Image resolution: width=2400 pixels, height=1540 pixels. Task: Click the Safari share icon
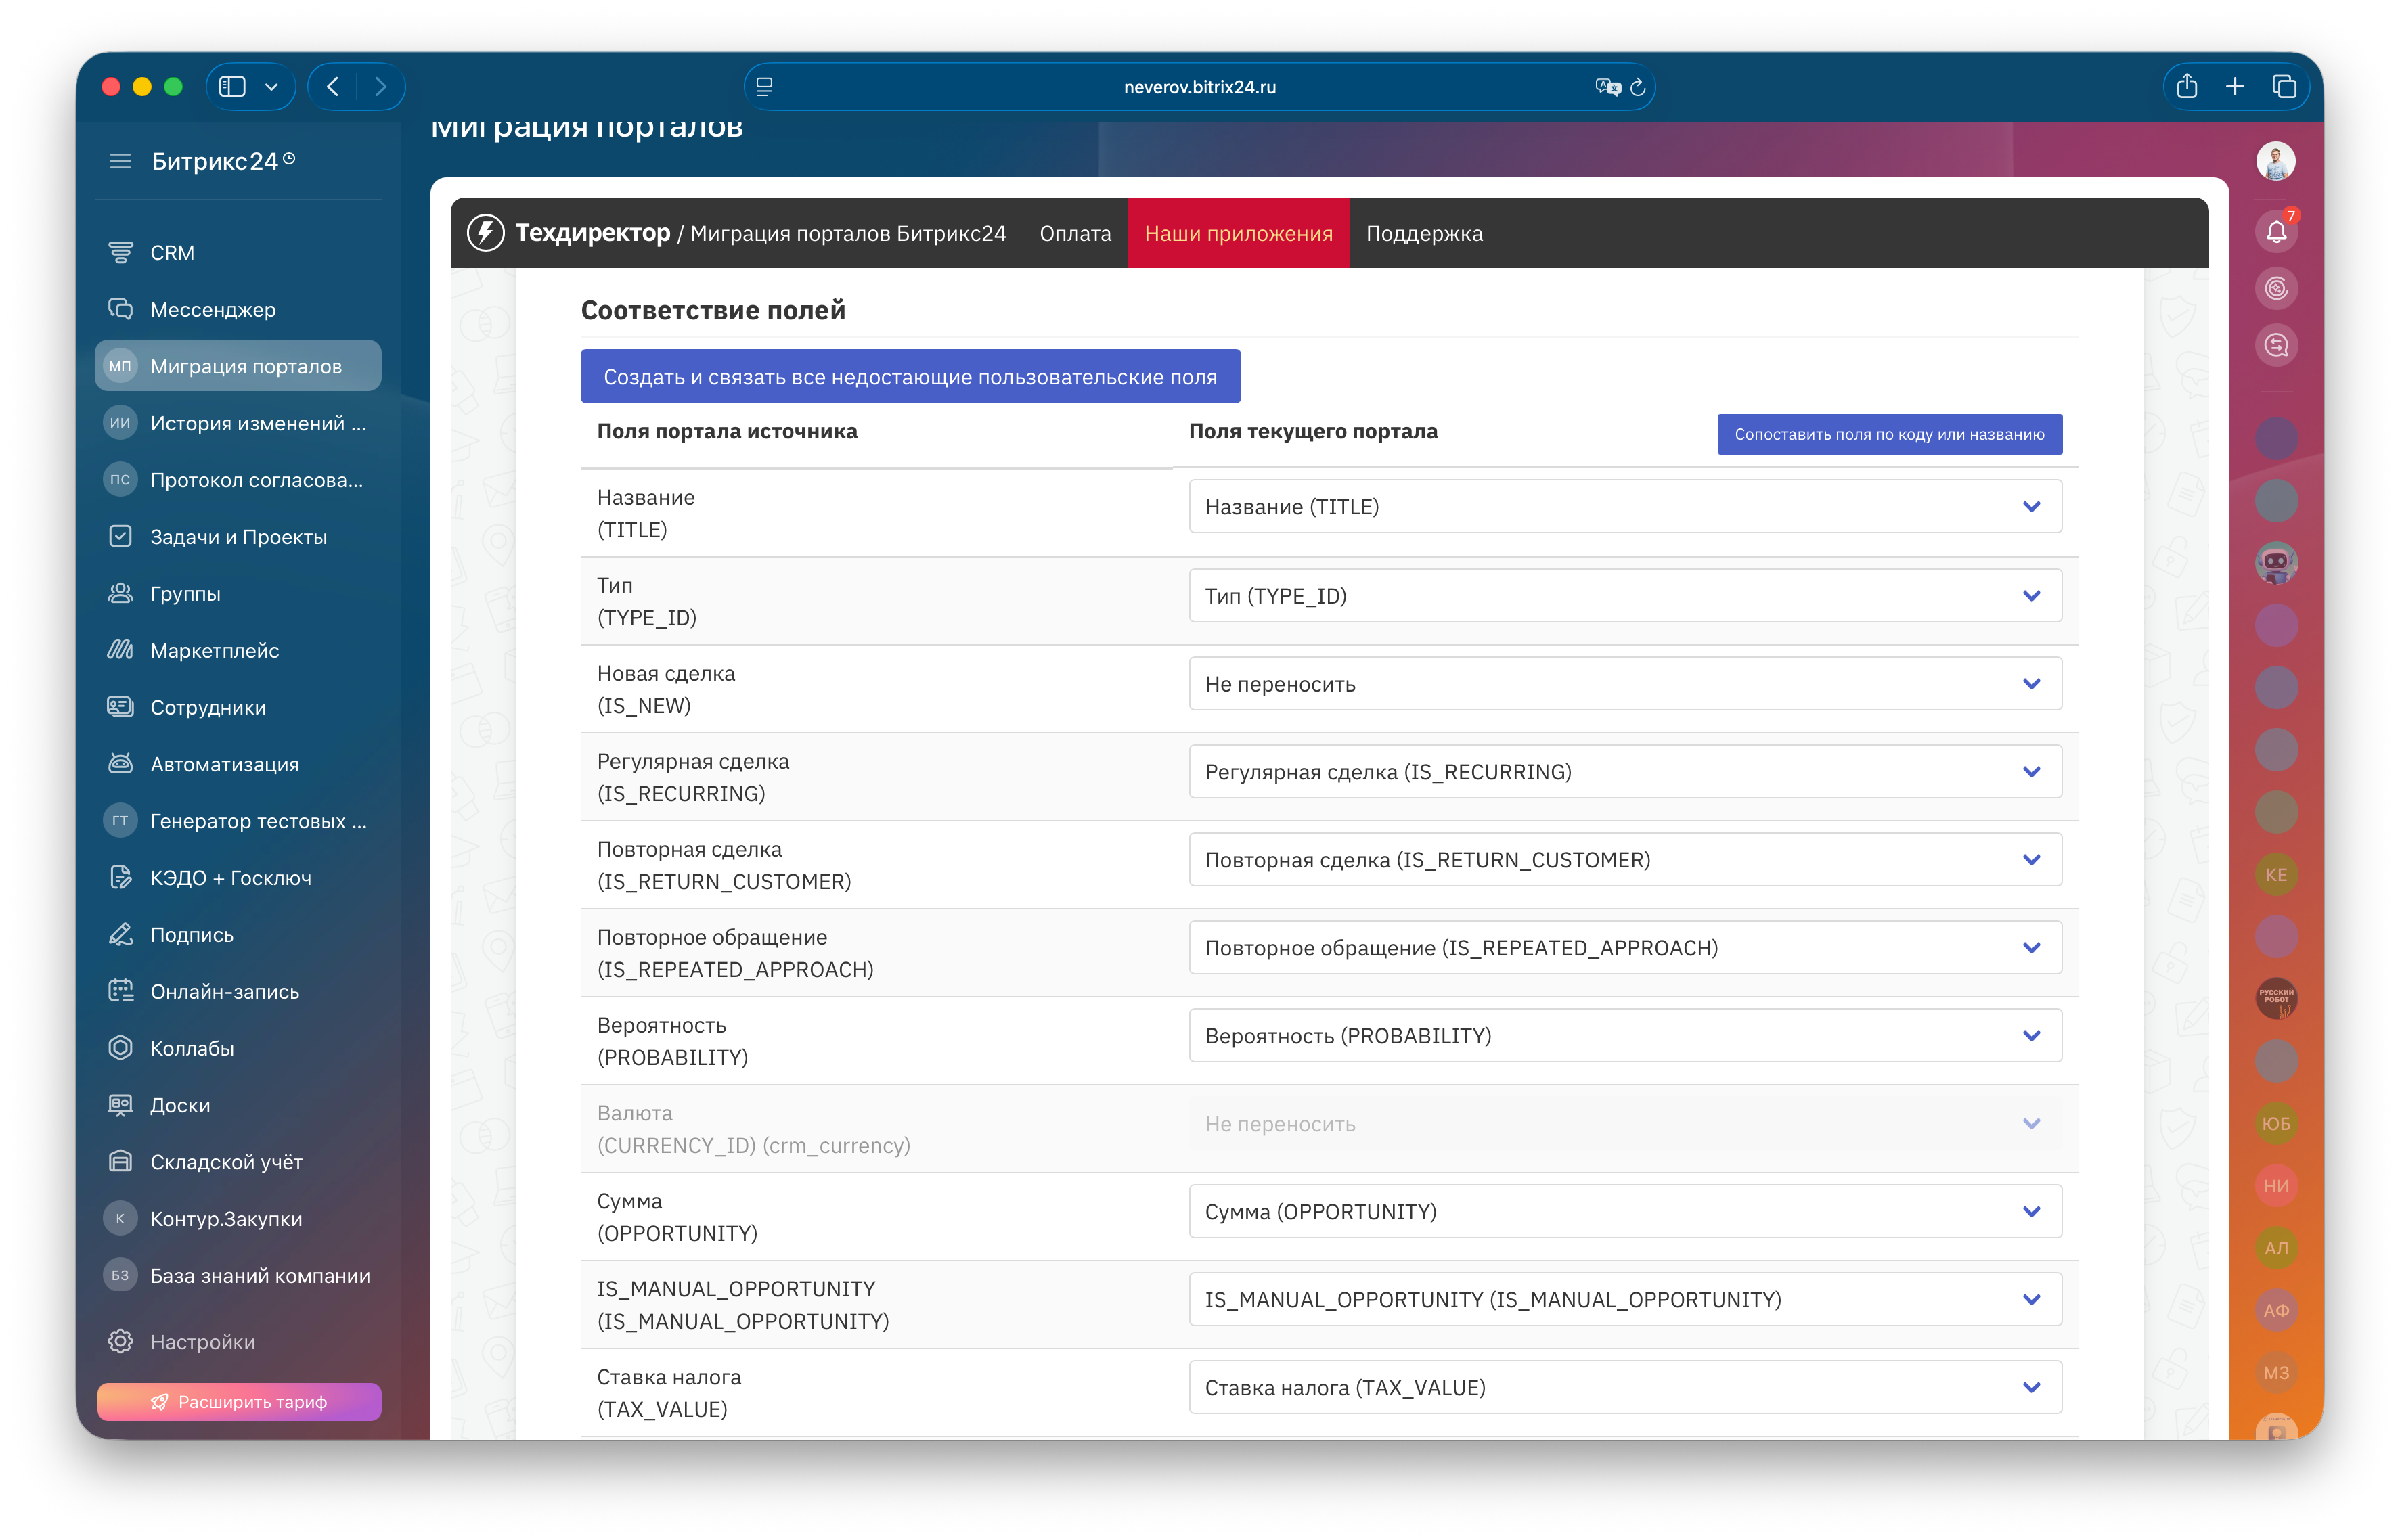click(2187, 87)
